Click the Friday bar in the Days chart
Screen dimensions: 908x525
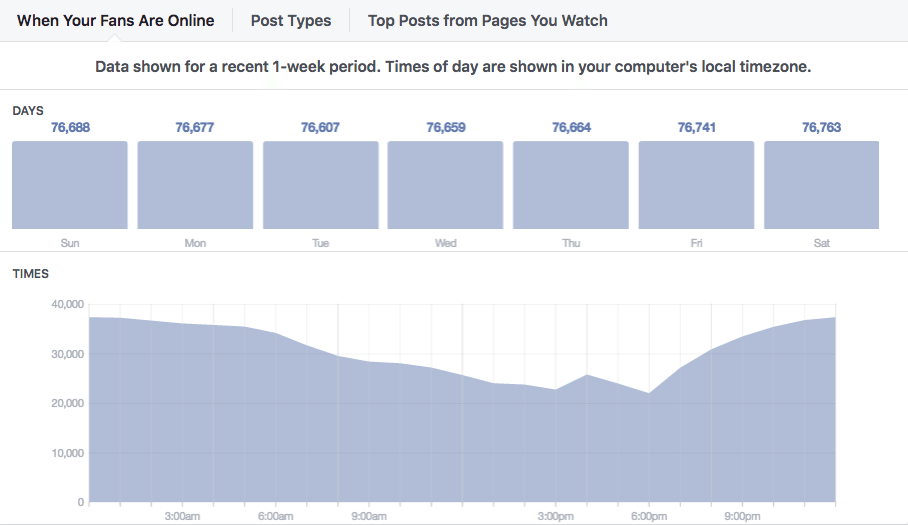click(696, 185)
